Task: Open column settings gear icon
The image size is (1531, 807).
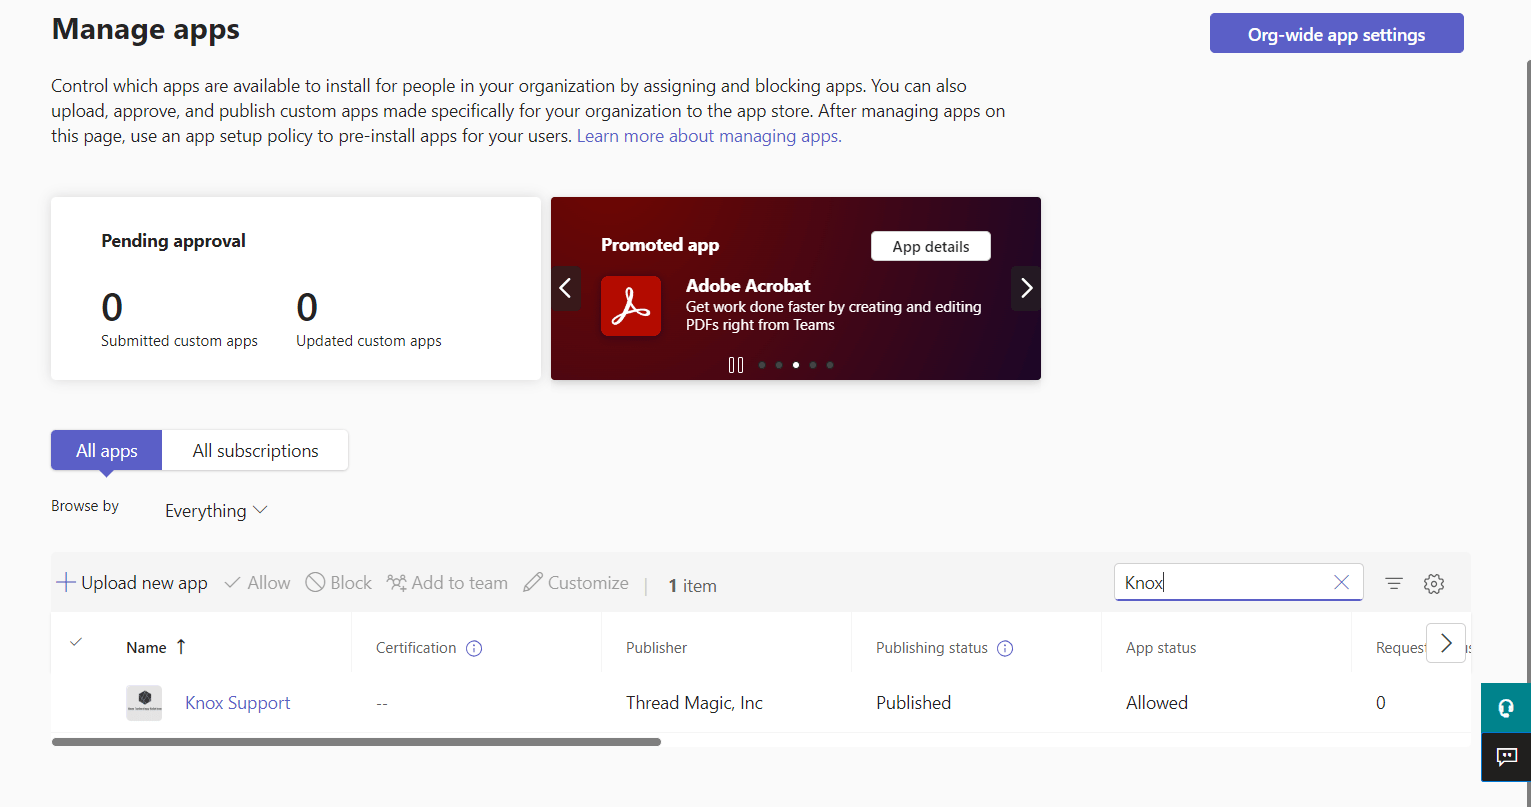Action: (x=1434, y=583)
